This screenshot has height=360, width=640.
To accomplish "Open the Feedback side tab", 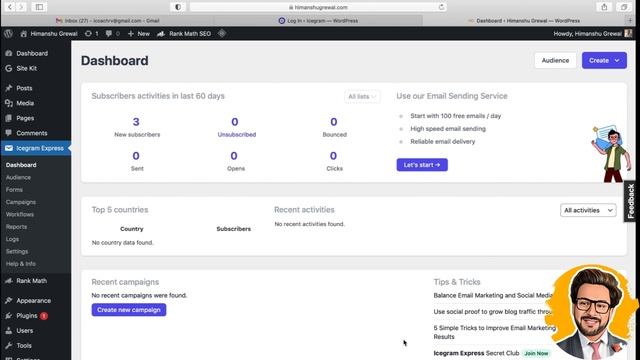I will click(631, 201).
